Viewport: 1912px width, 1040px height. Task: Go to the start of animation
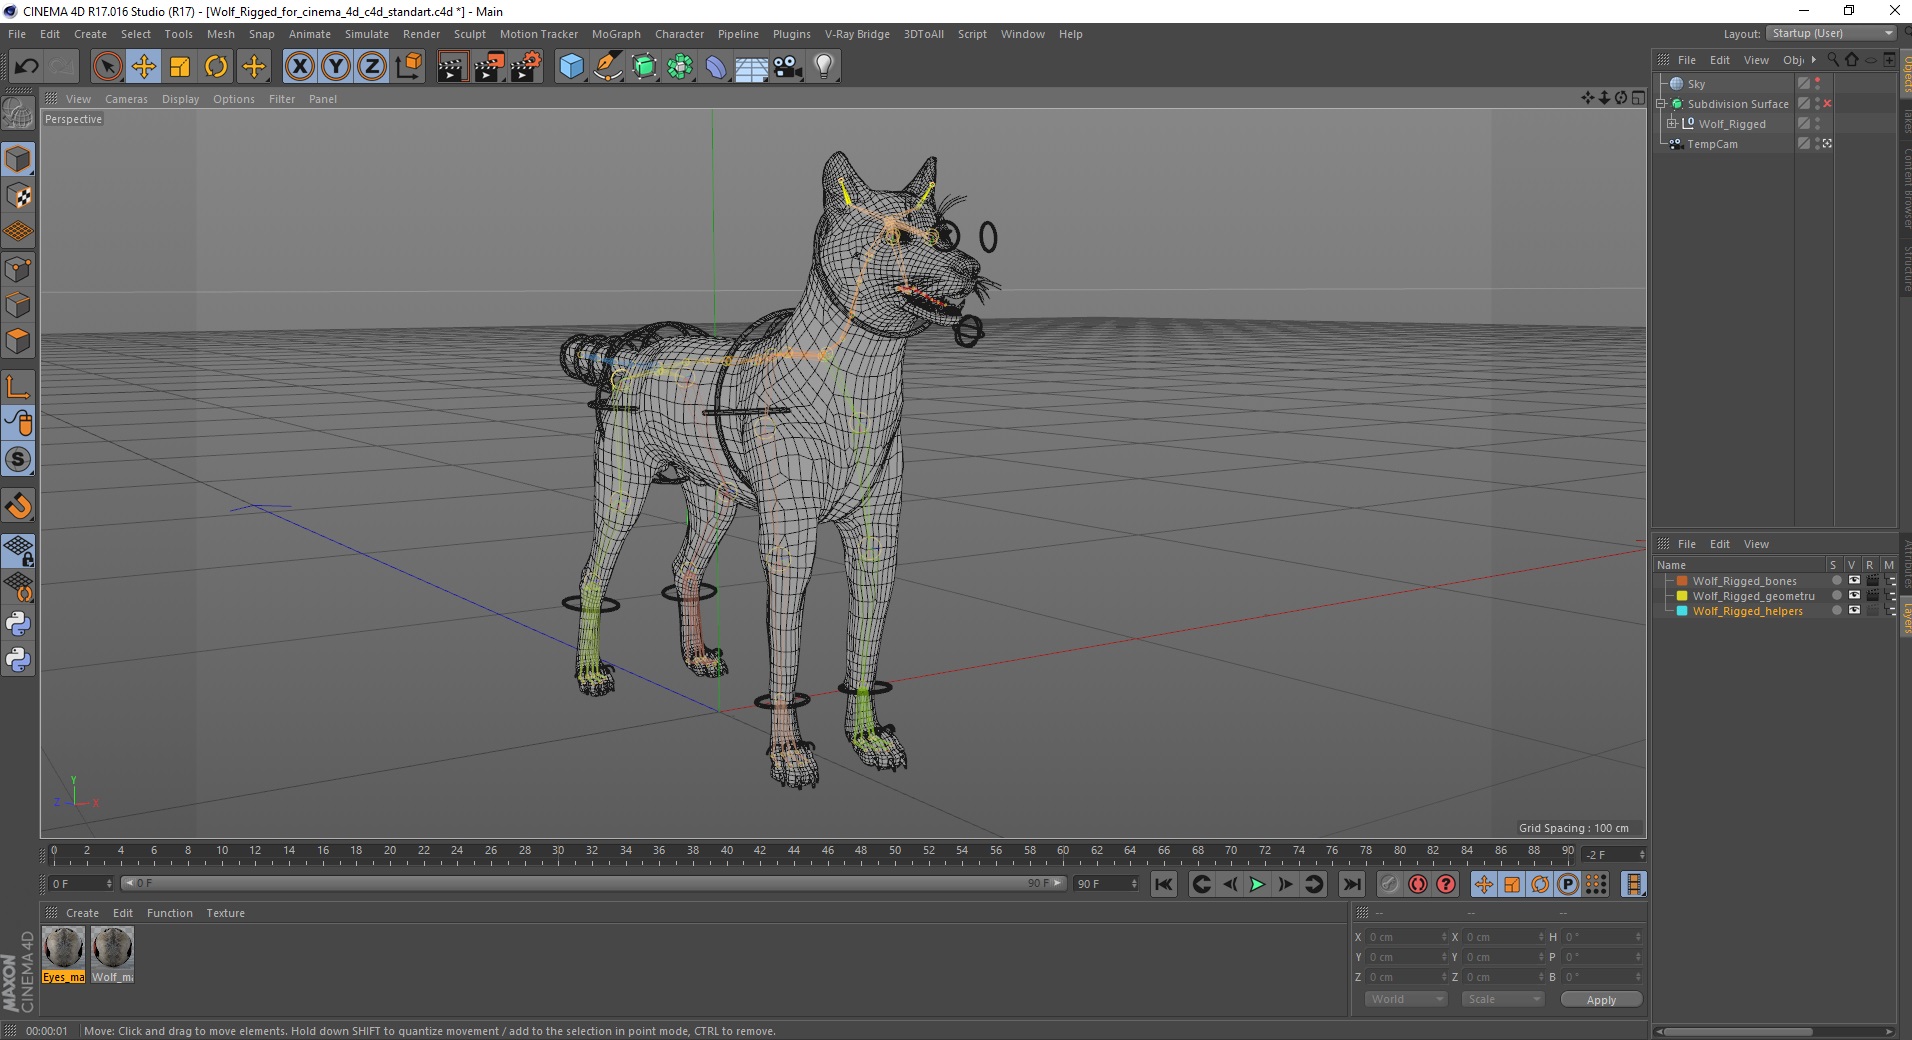(x=1163, y=884)
